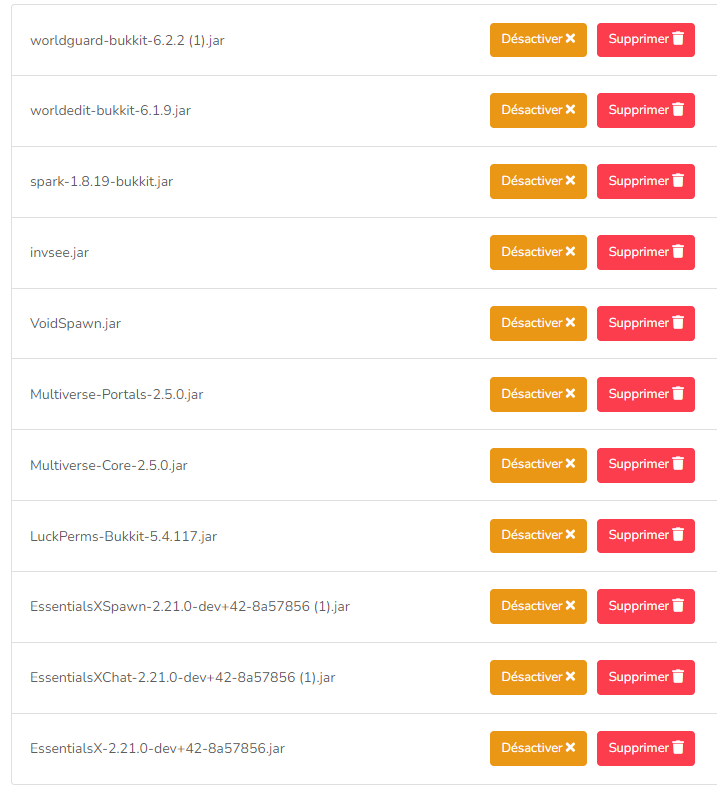Delete the worldedit-bukkit-6.1.9.jar plugin
The height and width of the screenshot is (797, 717).
pos(645,110)
